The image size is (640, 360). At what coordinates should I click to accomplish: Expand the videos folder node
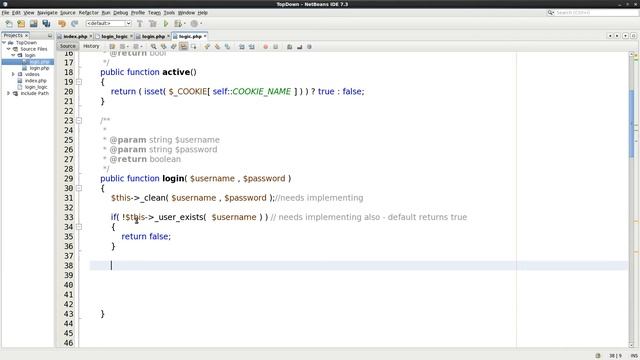pyautogui.click(x=13, y=74)
